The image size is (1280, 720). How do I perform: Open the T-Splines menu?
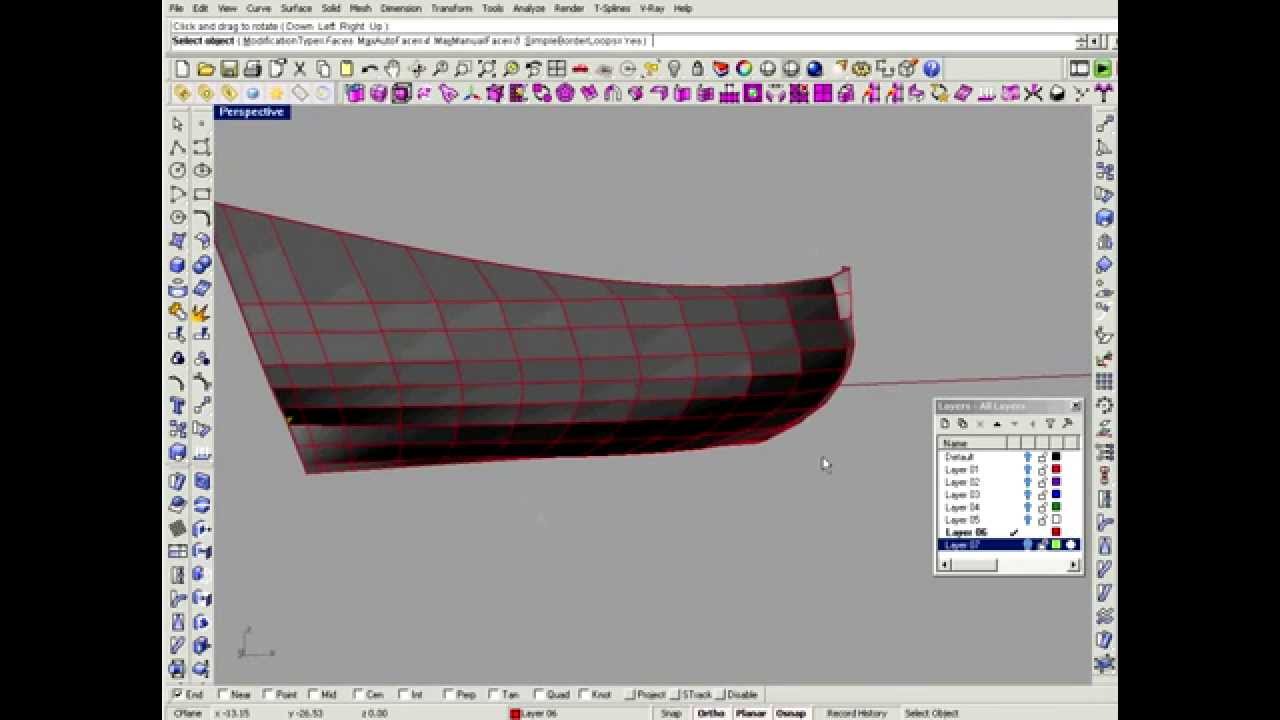point(611,8)
